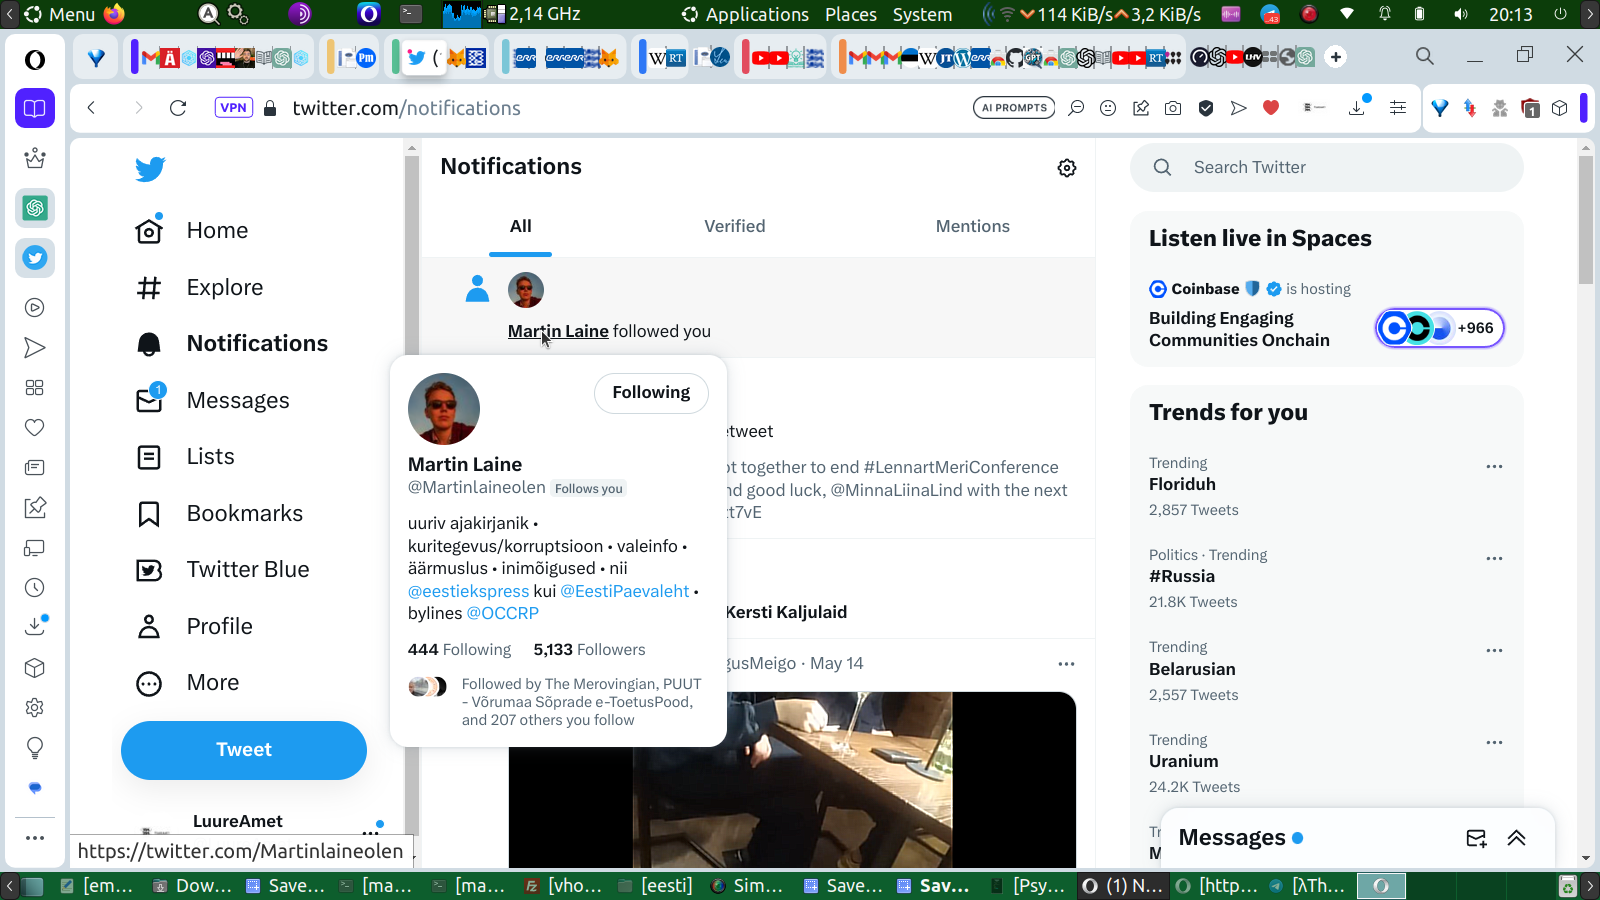Image resolution: width=1600 pixels, height=900 pixels.
Task: Open the Lists nav icon
Action: tap(149, 457)
